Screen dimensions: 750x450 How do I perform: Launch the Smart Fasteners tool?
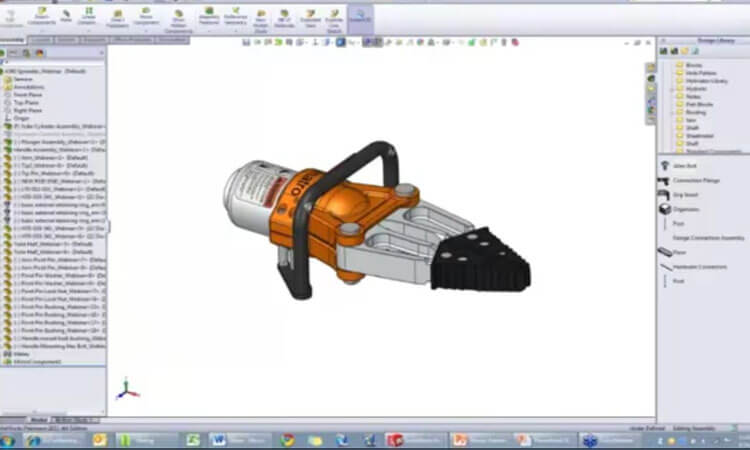(x=117, y=18)
